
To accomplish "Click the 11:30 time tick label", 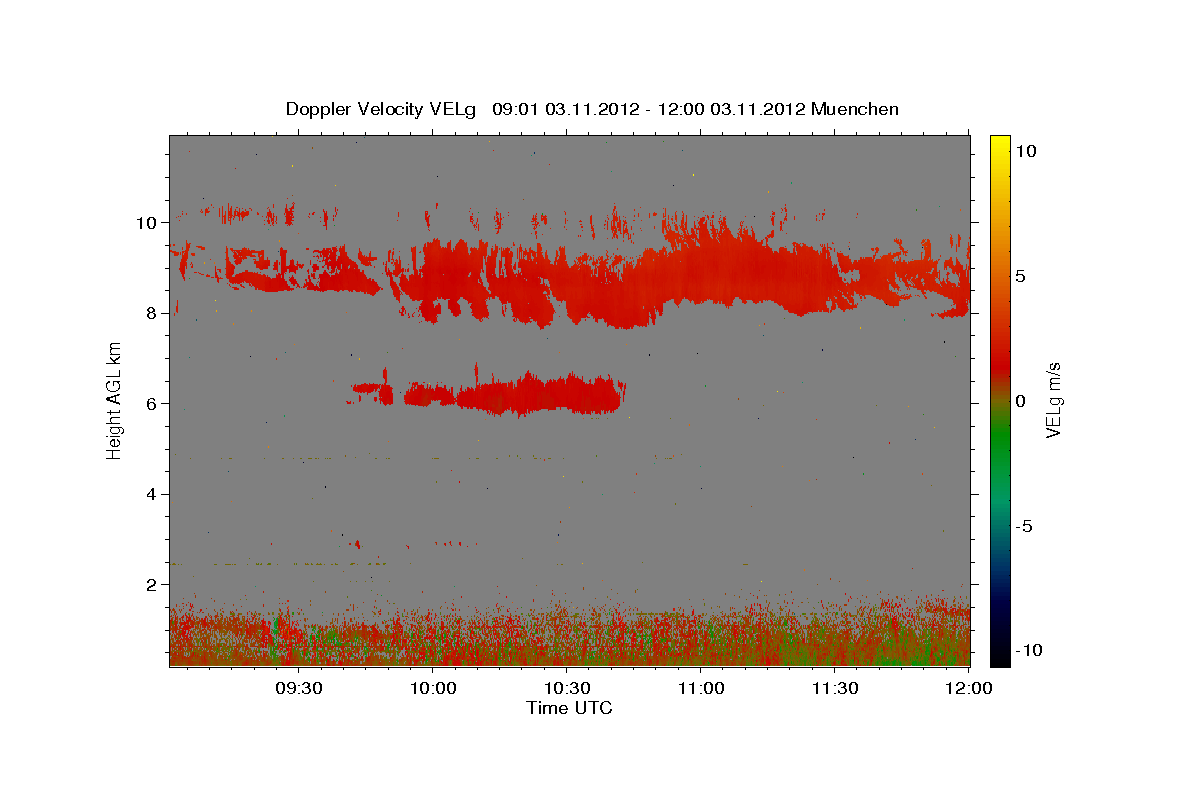I will click(x=835, y=688).
